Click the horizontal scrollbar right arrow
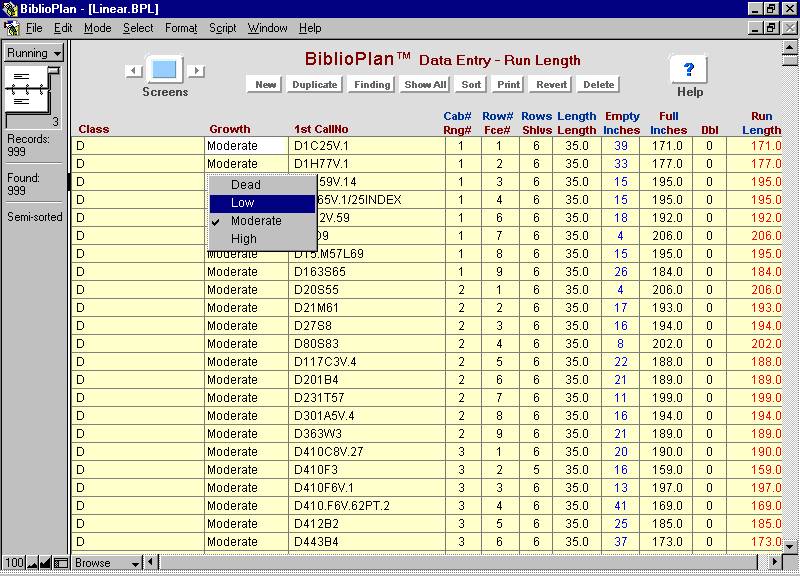This screenshot has width=800, height=576. 774,563
